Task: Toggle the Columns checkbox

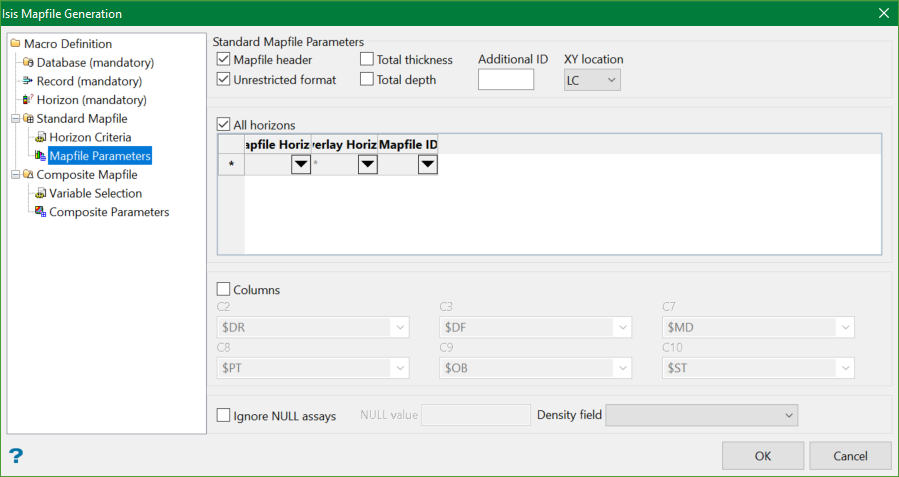Action: [x=223, y=290]
